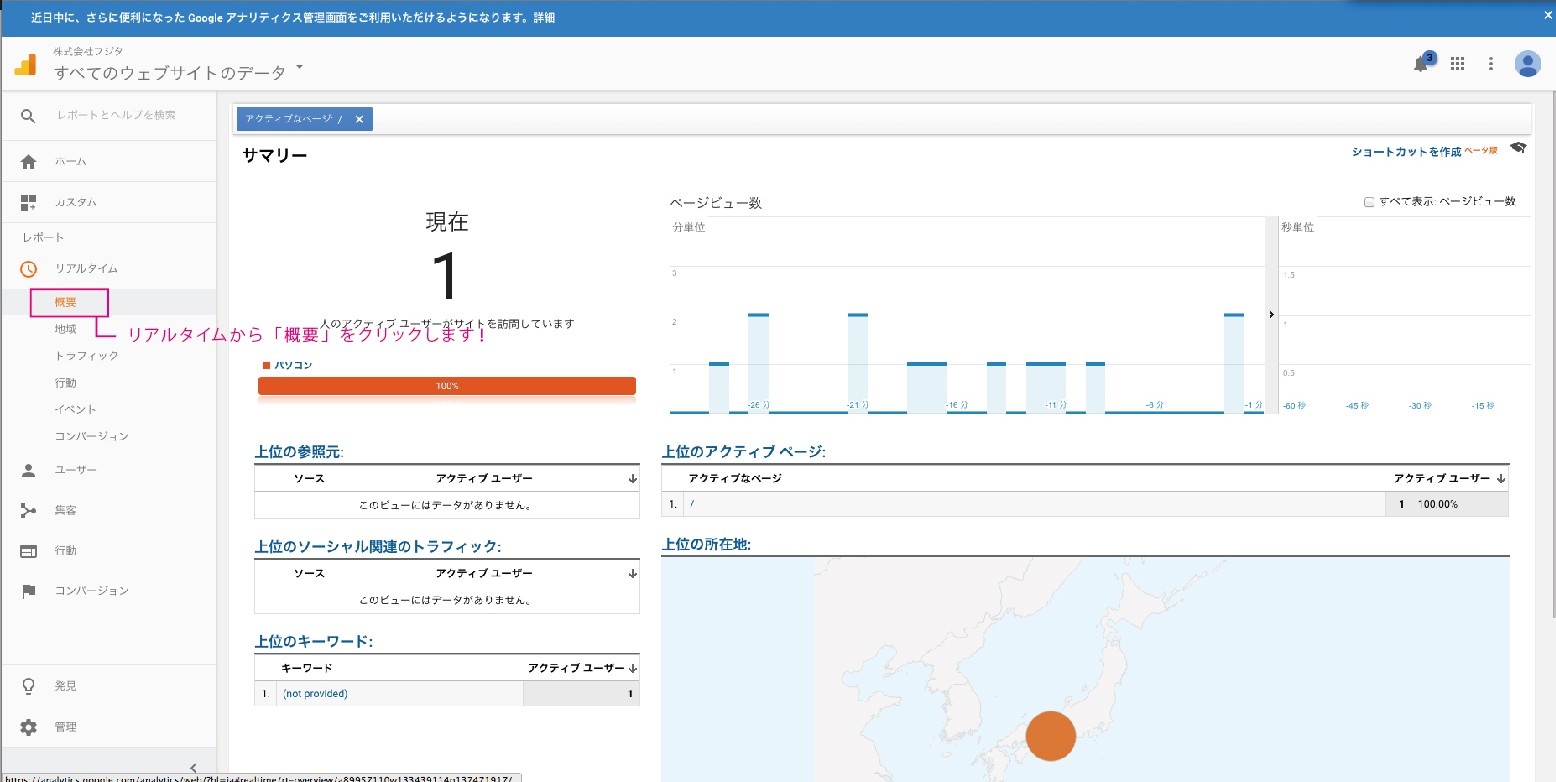Click the コンバージョン flag icon
1556x782 pixels.
click(28, 591)
